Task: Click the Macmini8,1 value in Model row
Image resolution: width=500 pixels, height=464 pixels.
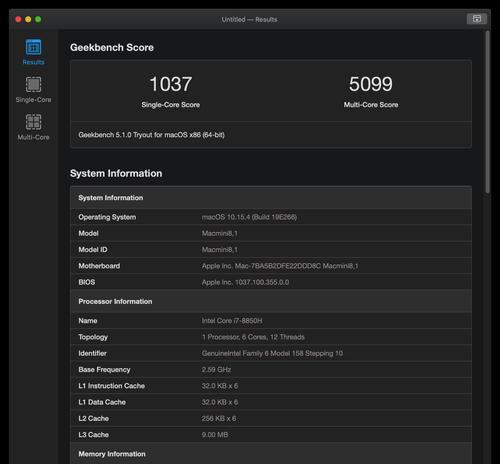Action: 220,233
